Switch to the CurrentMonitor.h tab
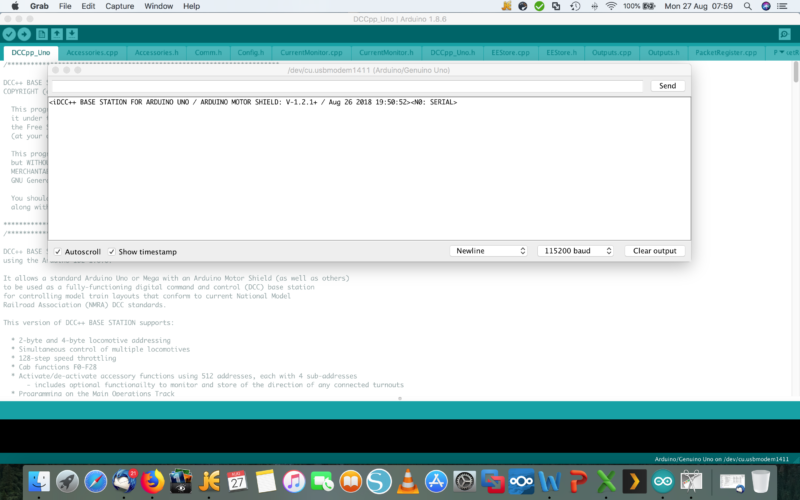This screenshot has width=800, height=500. (x=386, y=53)
